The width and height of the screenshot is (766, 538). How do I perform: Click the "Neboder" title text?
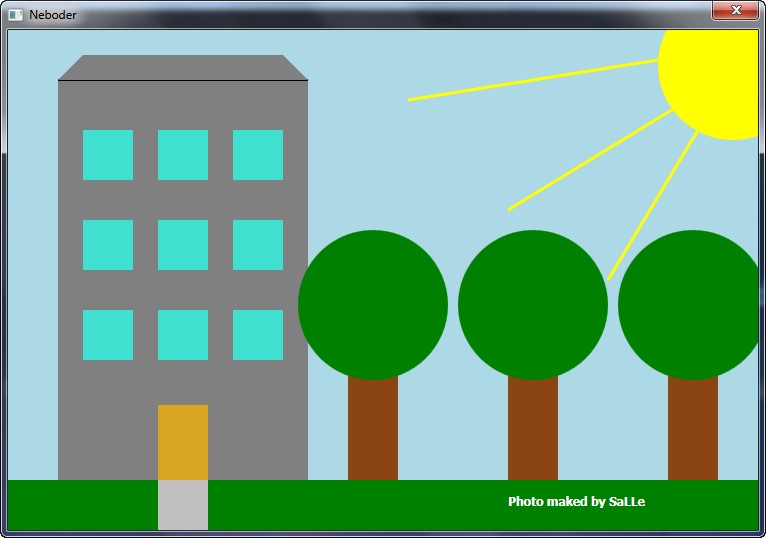53,15
